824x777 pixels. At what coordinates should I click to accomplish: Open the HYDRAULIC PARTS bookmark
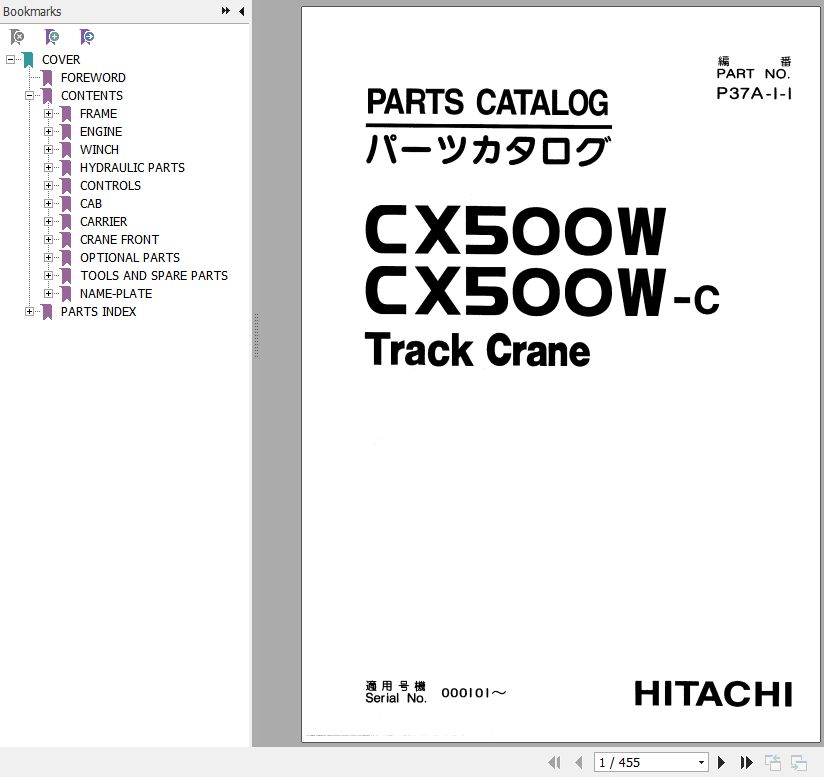[x=132, y=168]
